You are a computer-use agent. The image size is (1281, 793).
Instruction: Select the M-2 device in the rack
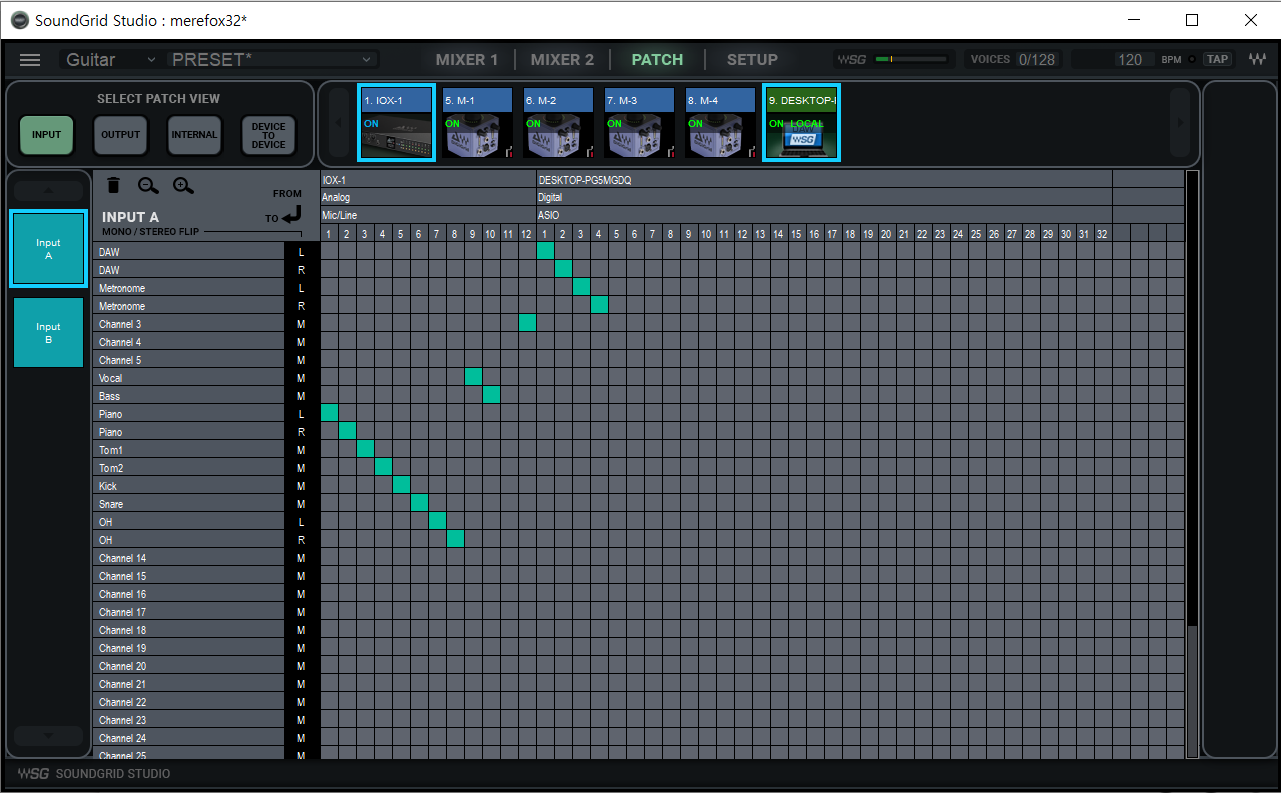(558, 123)
